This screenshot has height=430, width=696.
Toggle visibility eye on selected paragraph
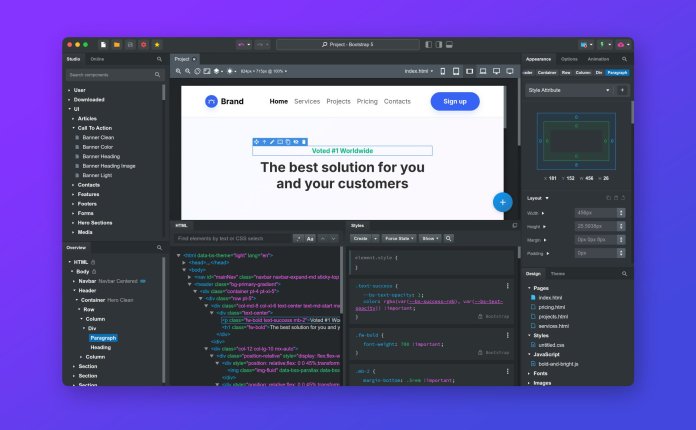click(296, 142)
